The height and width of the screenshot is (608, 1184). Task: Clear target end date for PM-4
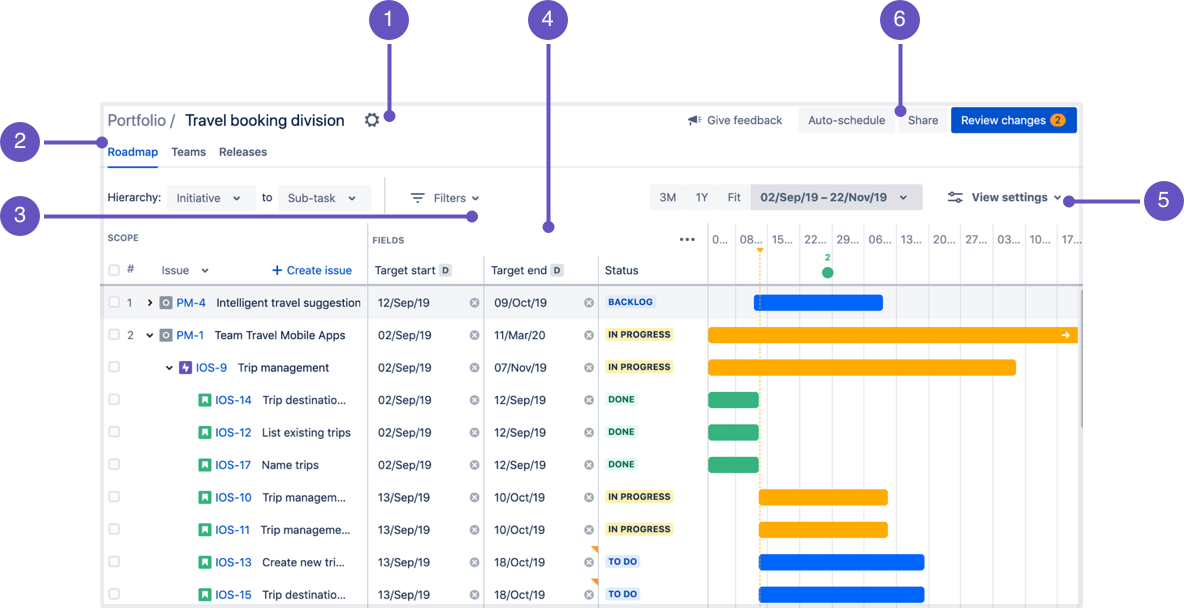point(589,303)
